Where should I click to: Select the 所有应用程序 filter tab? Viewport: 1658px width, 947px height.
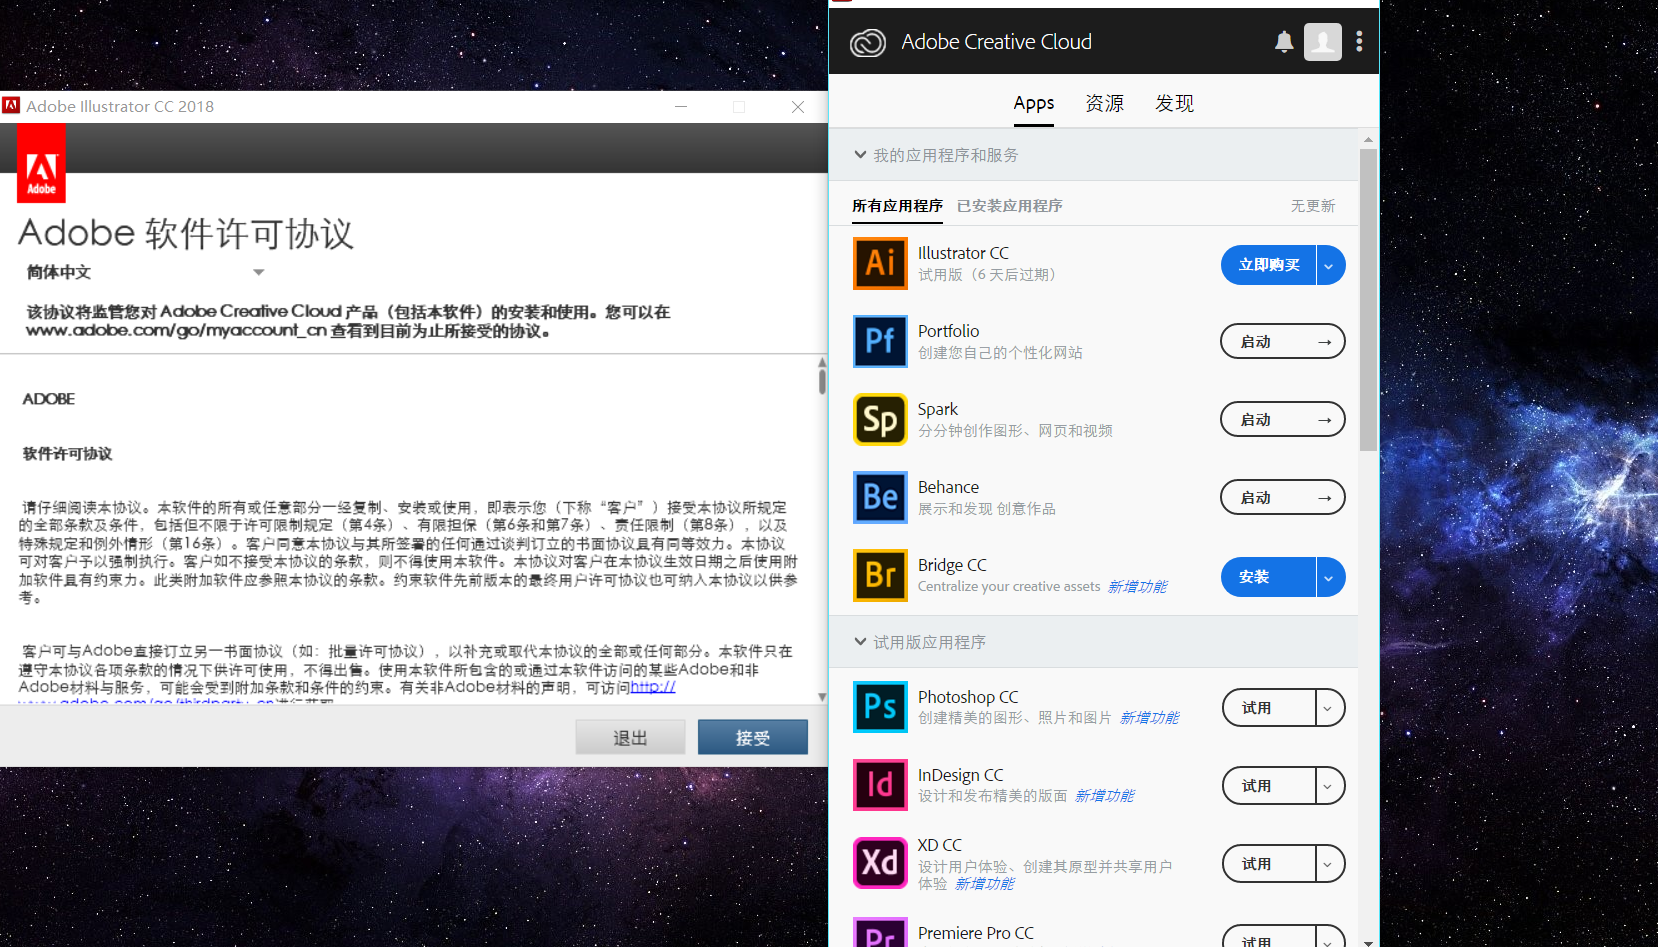897,206
